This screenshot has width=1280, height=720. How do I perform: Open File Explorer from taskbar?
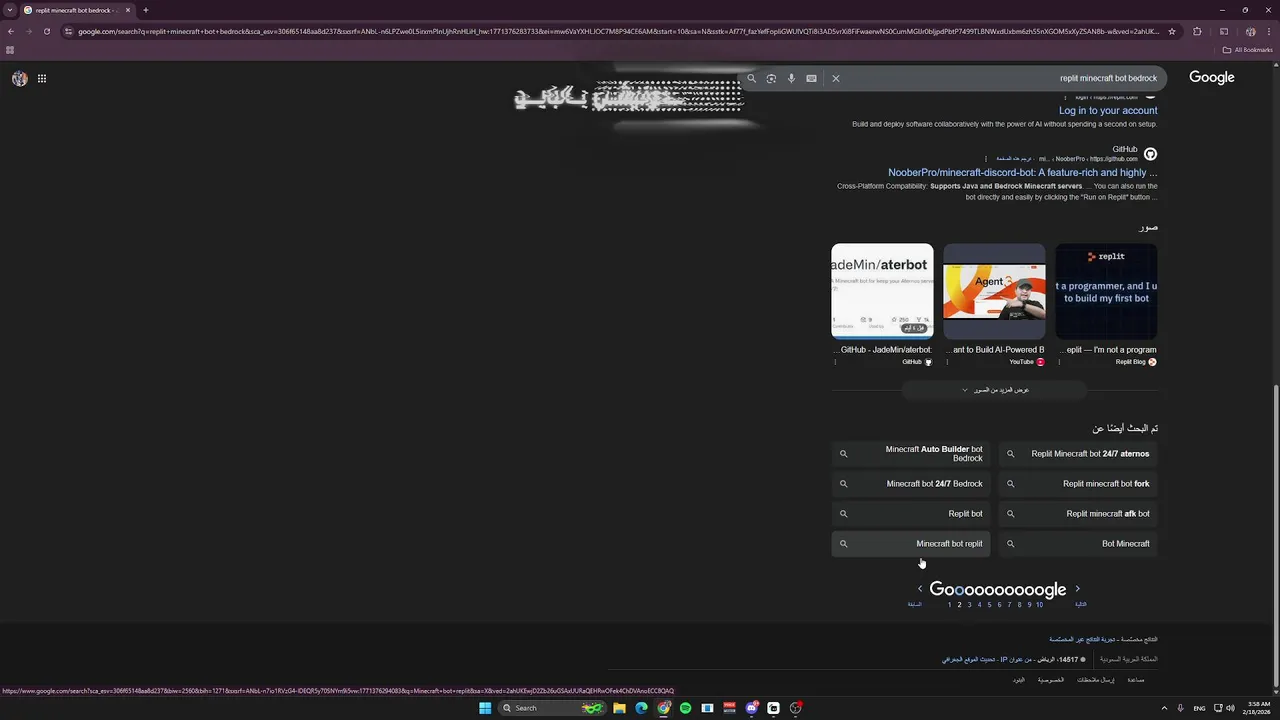[620, 708]
